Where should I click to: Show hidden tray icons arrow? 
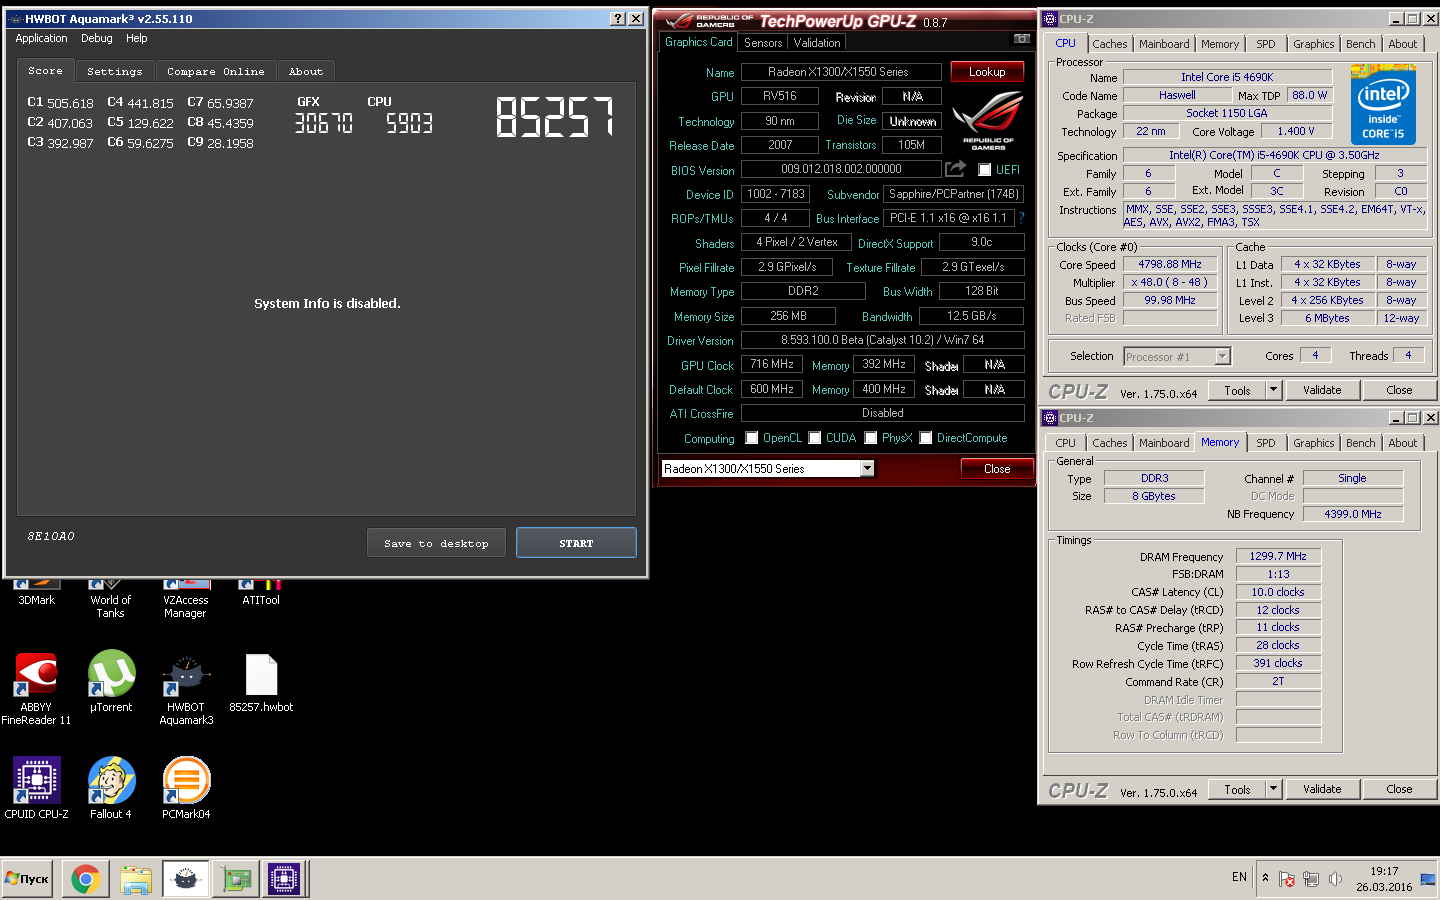[x=1265, y=877]
